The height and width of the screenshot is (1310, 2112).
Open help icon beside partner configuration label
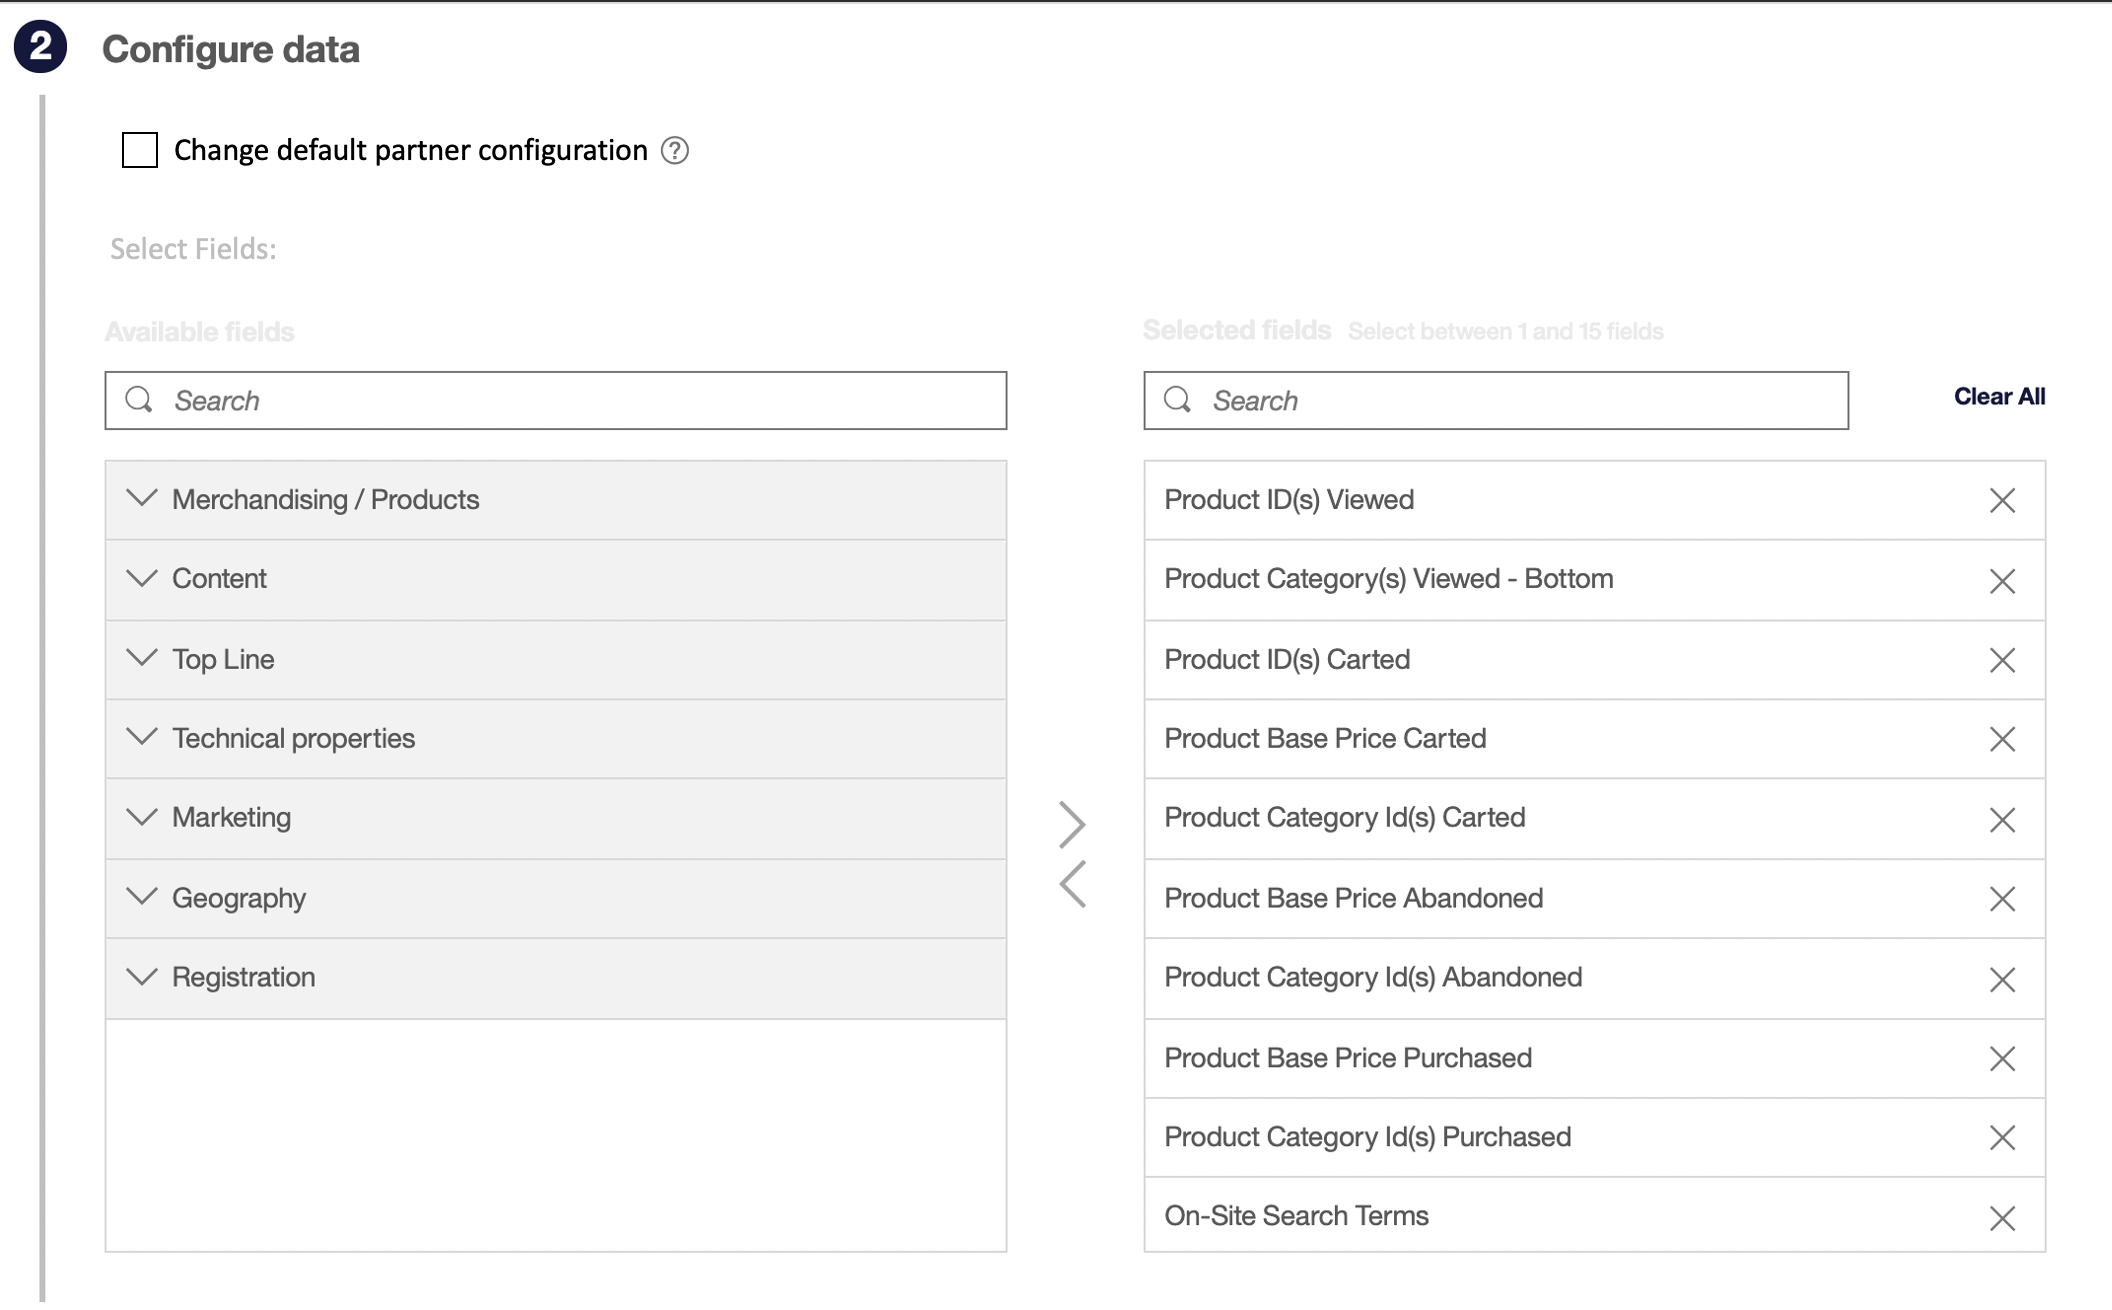pos(675,150)
